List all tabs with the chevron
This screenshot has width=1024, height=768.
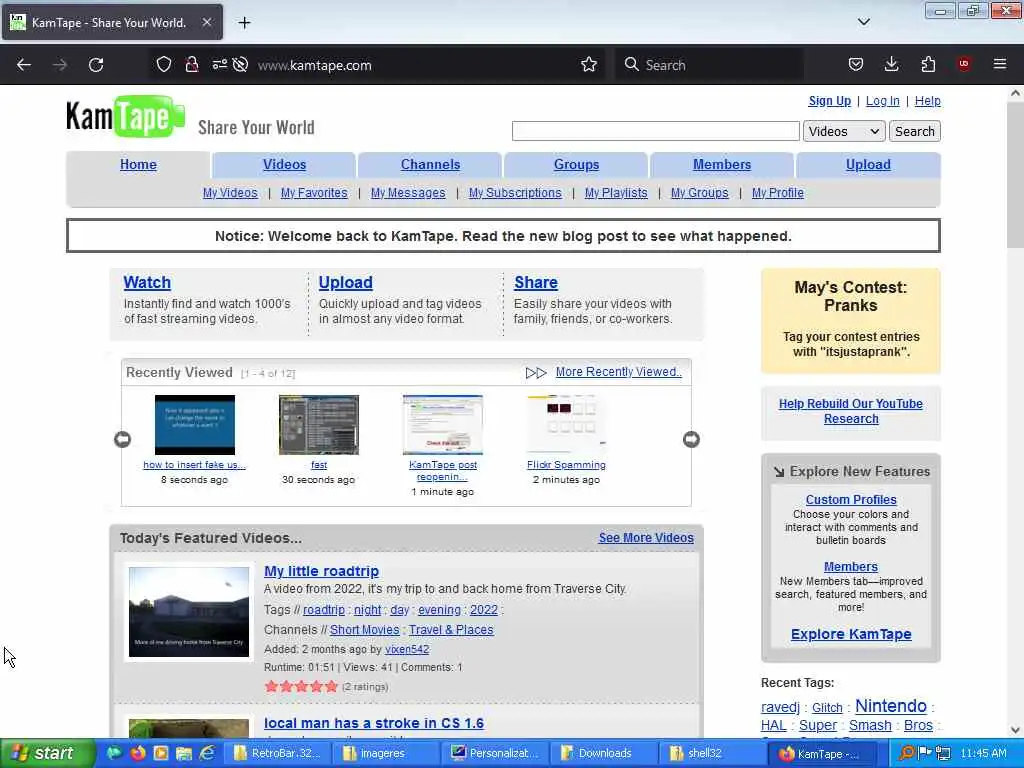click(863, 22)
